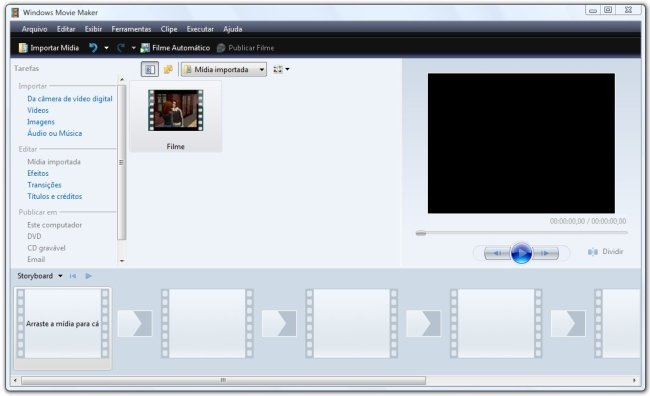Click the preview seek slider handle
Viewport: 650px width, 396px height.
[x=421, y=233]
